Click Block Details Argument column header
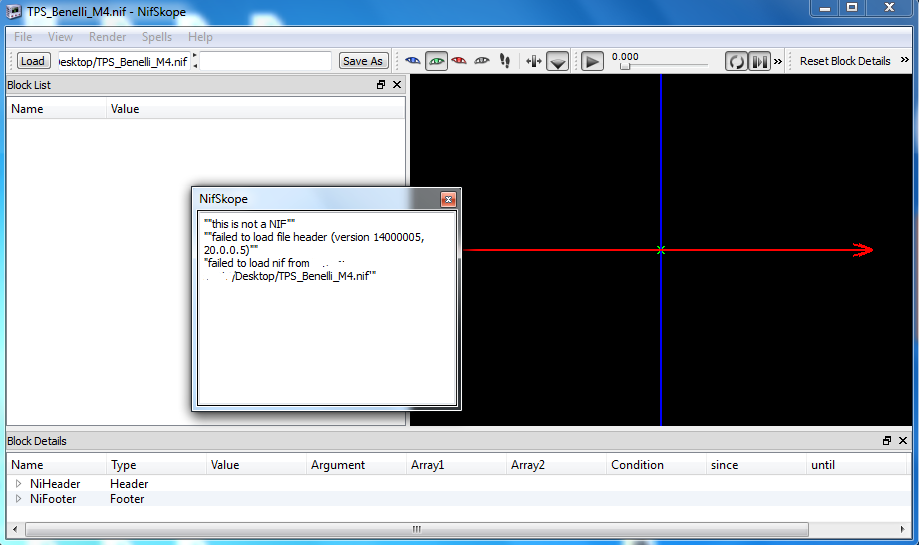919x545 pixels. tap(356, 465)
